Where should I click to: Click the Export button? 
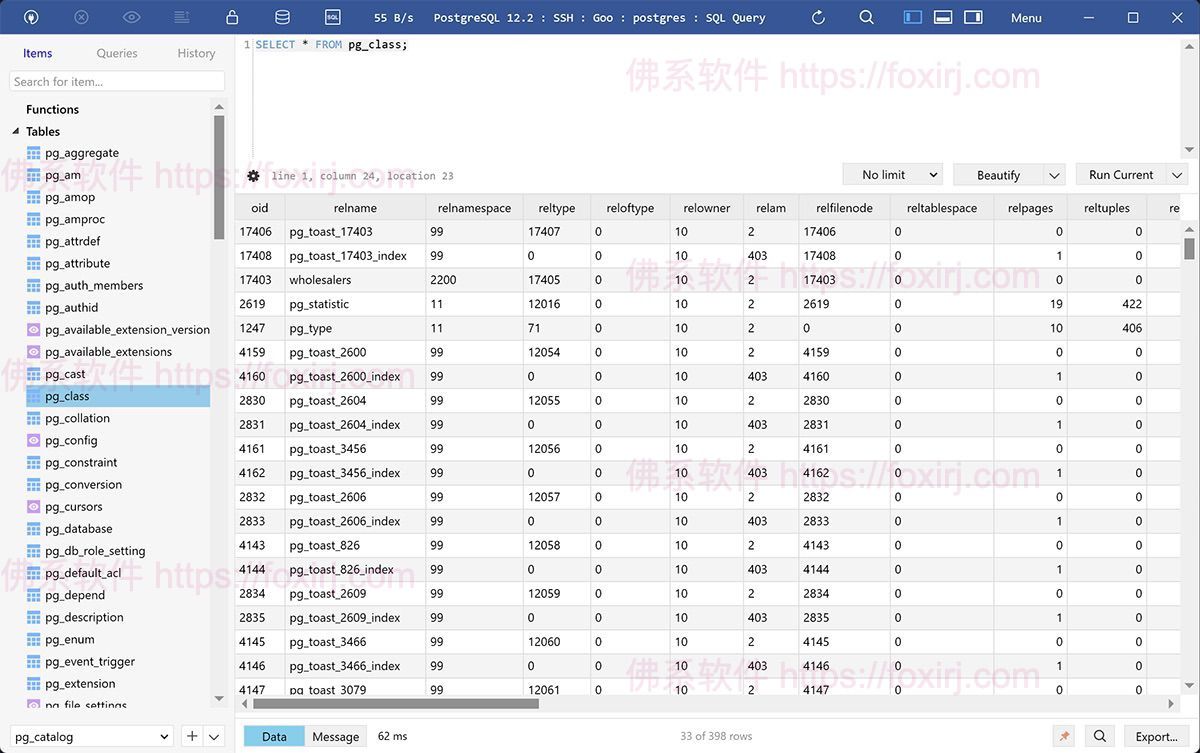tap(1155, 735)
